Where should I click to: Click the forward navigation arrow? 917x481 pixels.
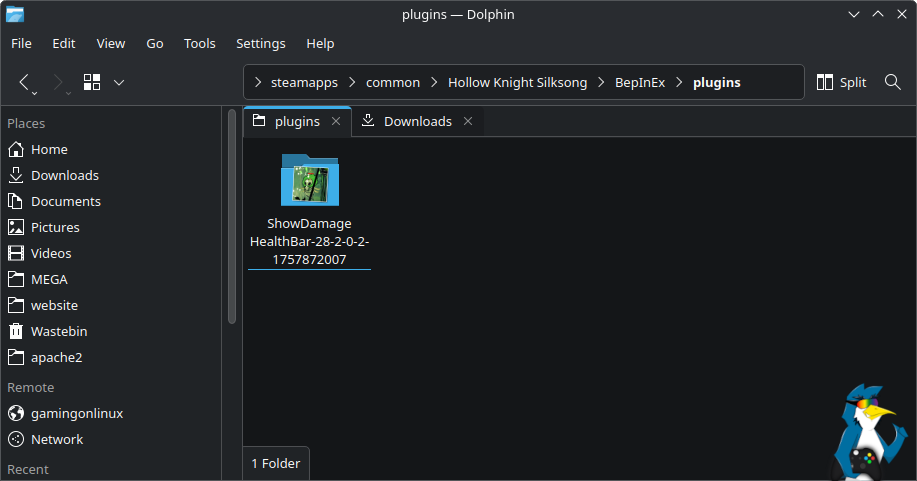click(58, 82)
